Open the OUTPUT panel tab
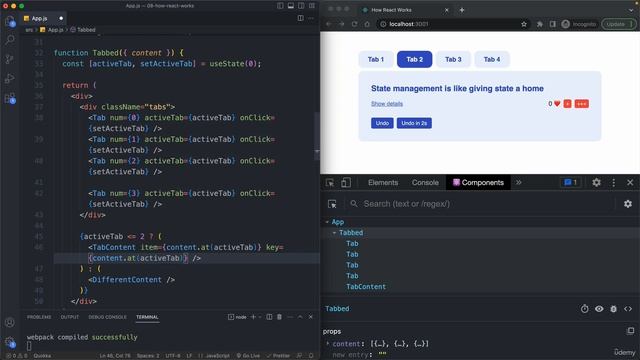The height and width of the screenshot is (360, 640). point(69,317)
